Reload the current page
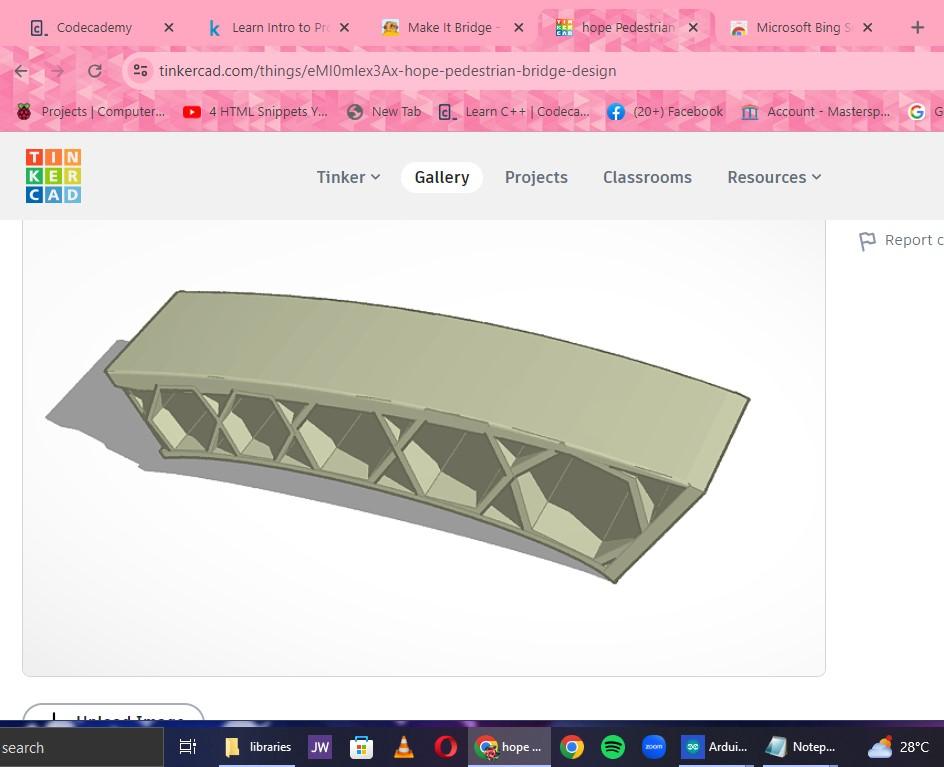Image resolution: width=944 pixels, height=767 pixels. pos(95,71)
